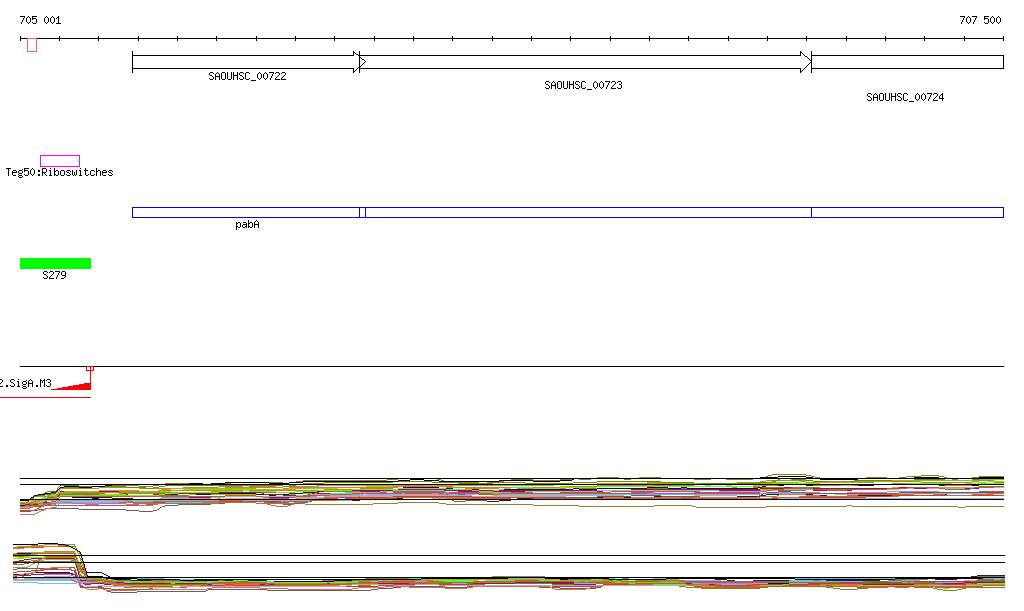This screenshot has height=611, width=1024.
Task: Open the SAOUHSC_00722 label link
Action: coord(247,76)
